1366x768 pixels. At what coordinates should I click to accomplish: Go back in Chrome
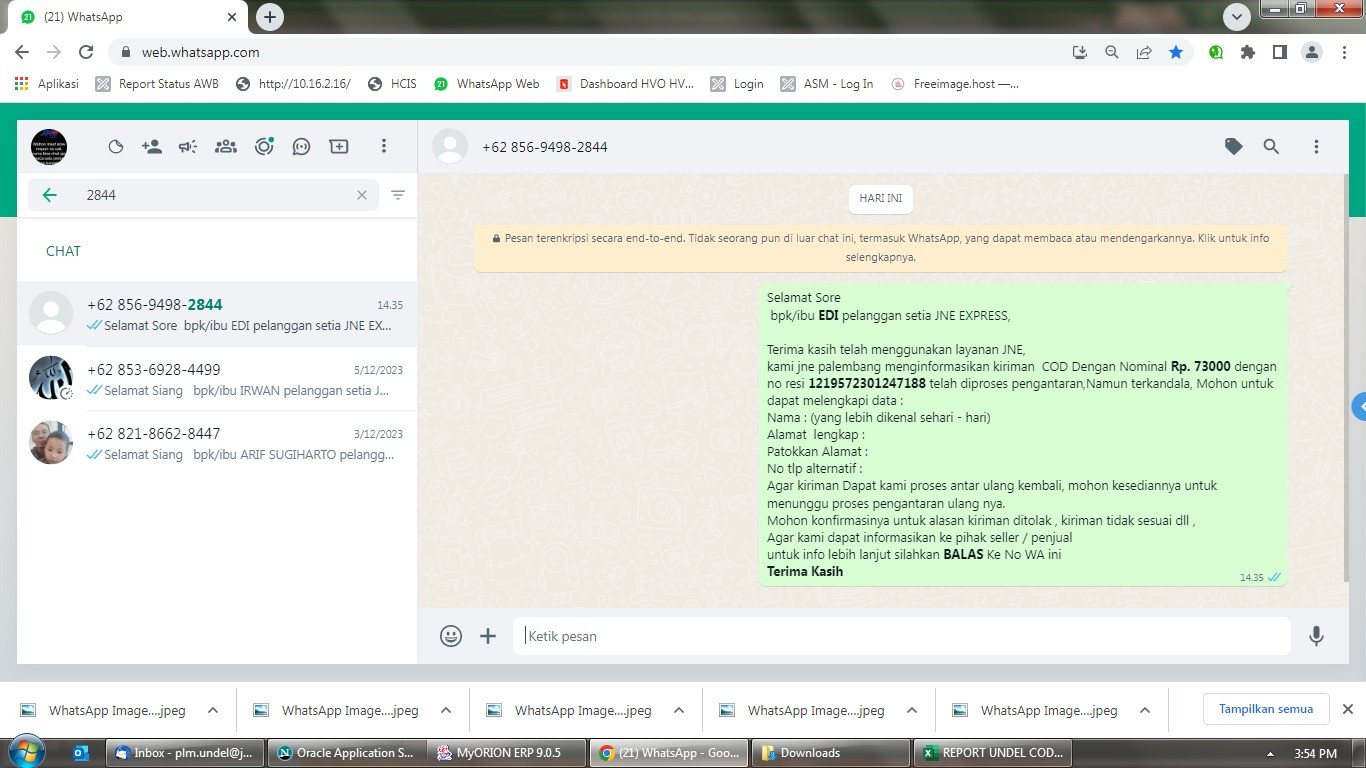point(22,52)
